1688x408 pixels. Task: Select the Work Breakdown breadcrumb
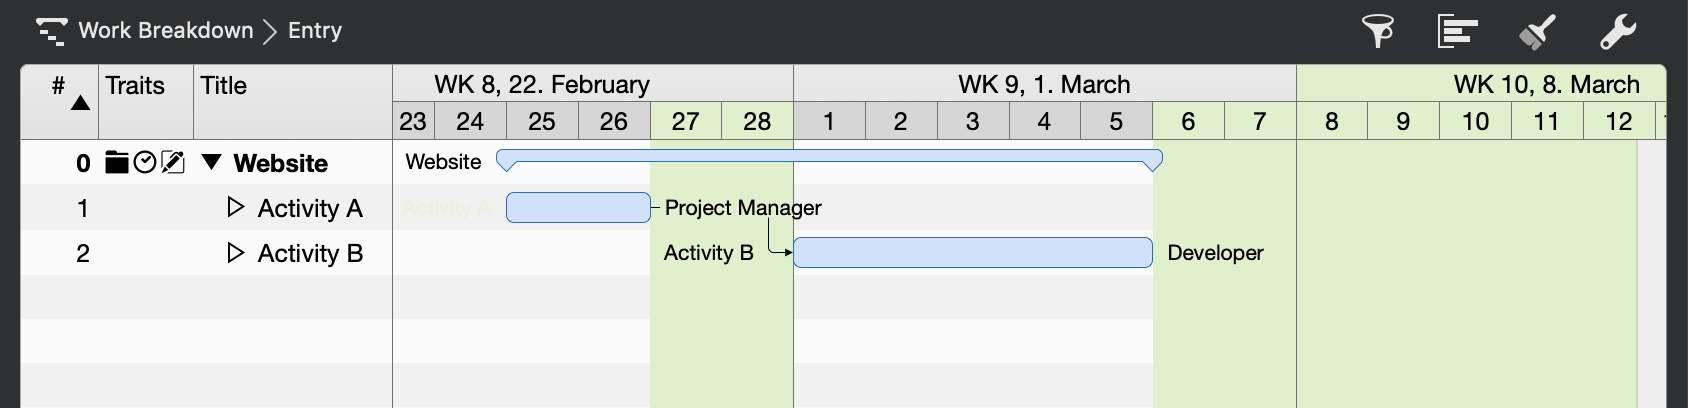(166, 31)
